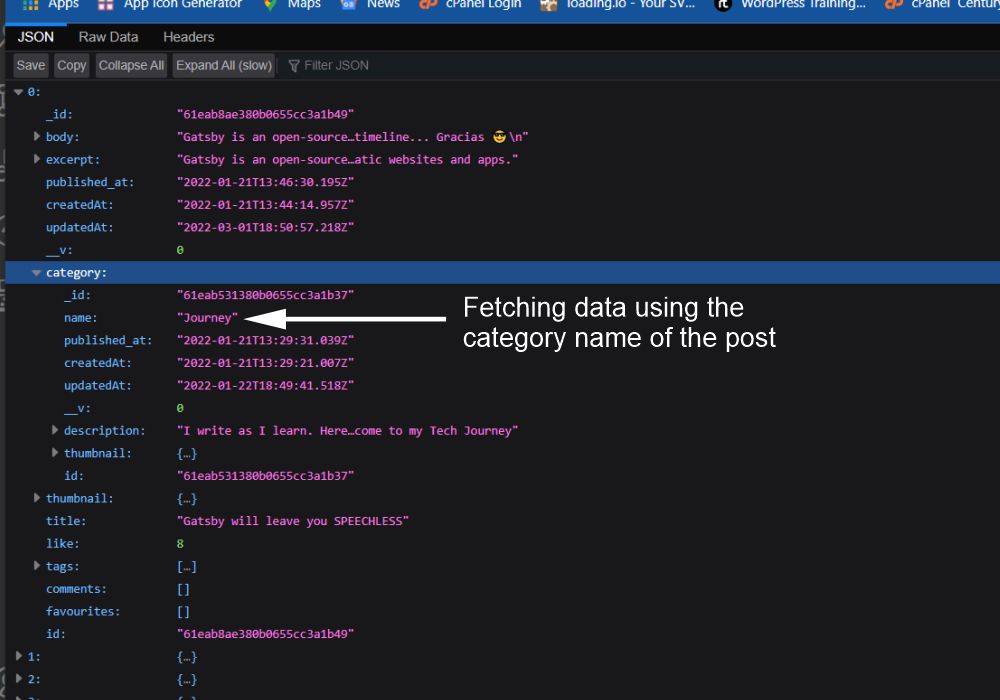1000x700 pixels.
Task: Click the empty comments array value
Action: (x=183, y=589)
